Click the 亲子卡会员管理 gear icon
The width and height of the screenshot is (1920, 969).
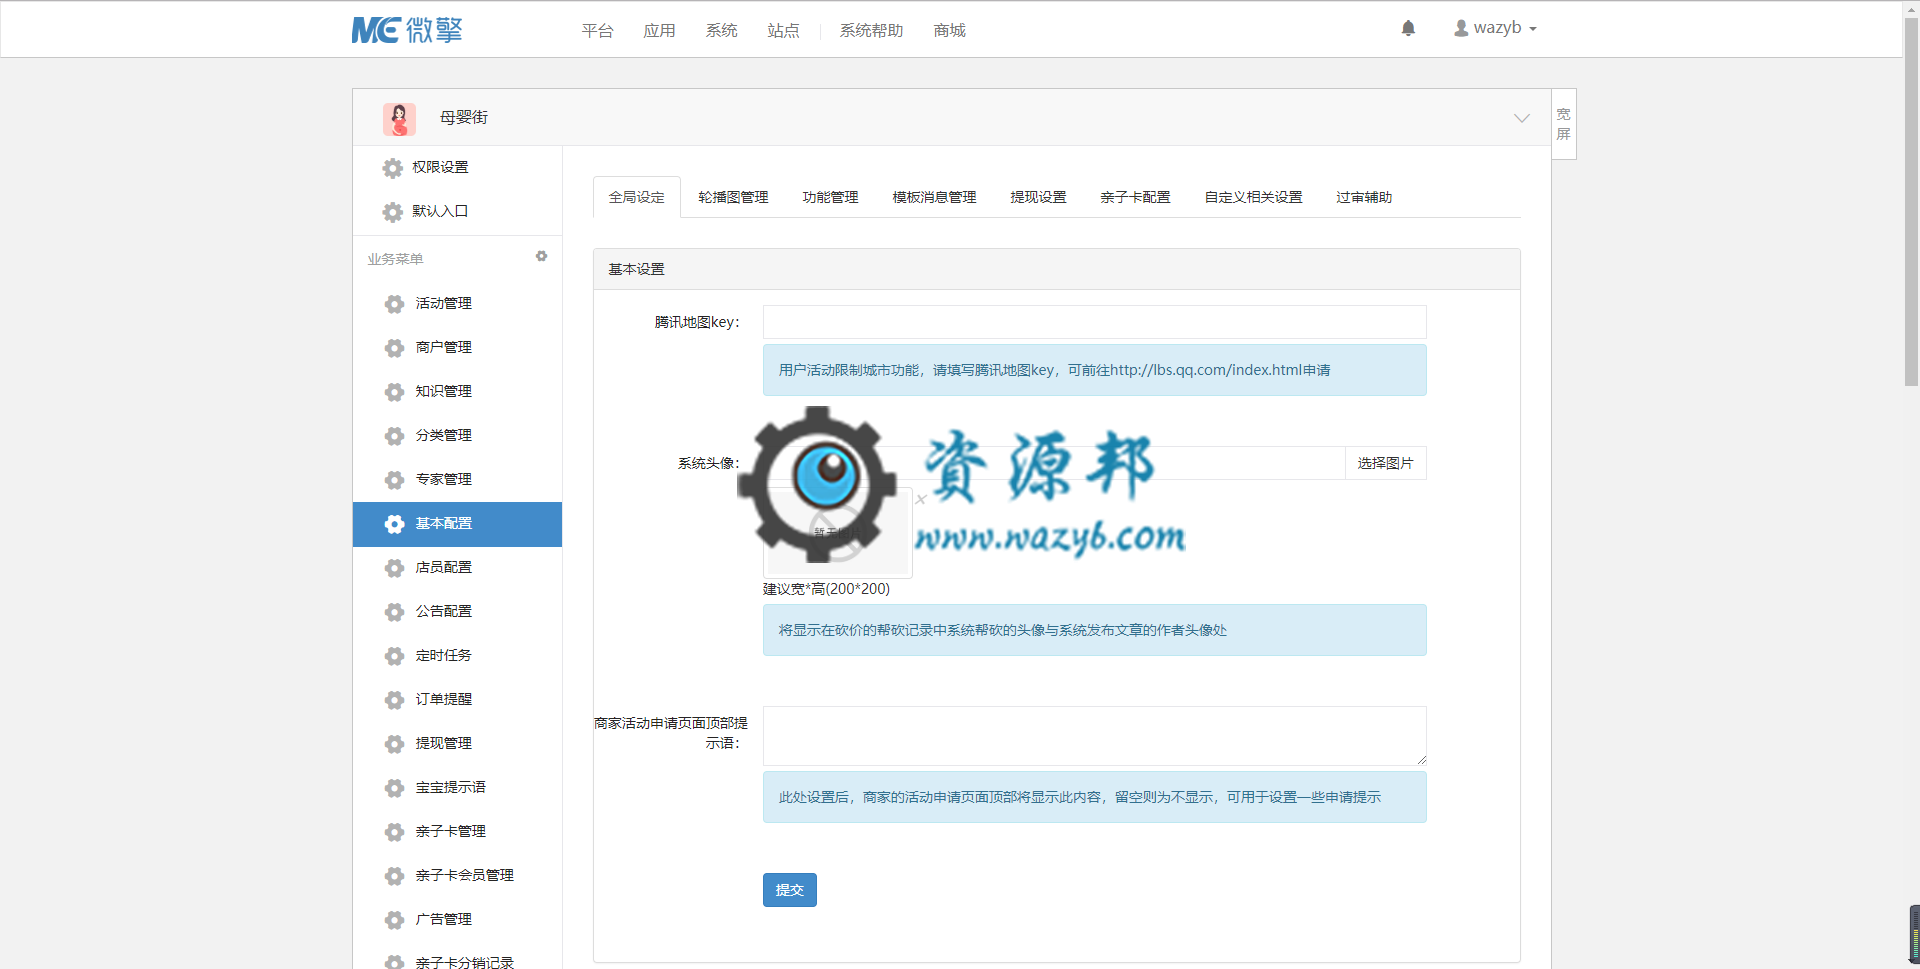tap(395, 876)
